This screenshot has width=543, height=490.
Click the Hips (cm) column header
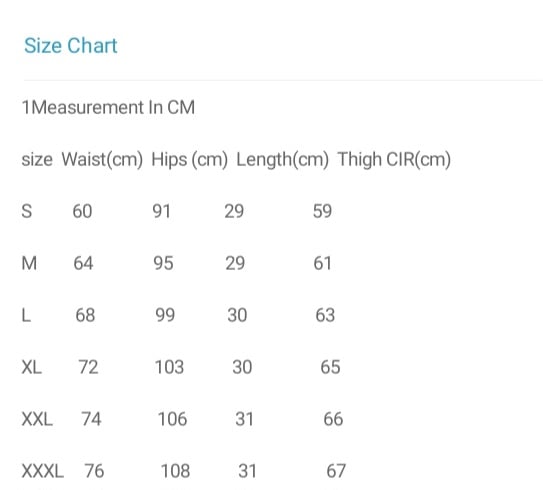coord(189,160)
